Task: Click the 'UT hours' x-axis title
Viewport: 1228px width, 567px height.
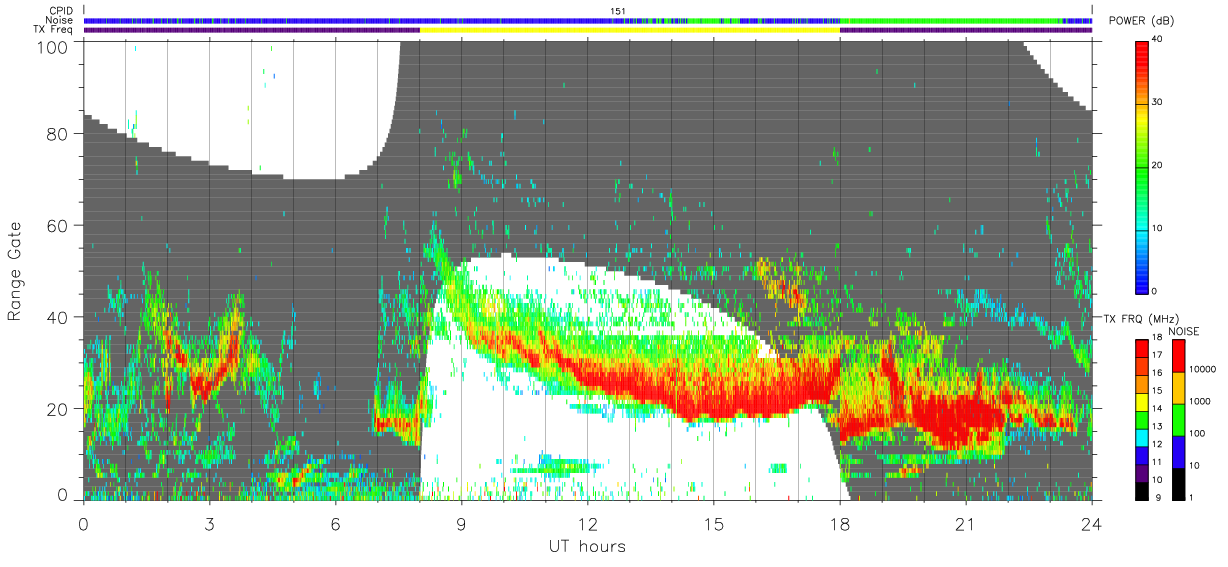Action: (587, 547)
